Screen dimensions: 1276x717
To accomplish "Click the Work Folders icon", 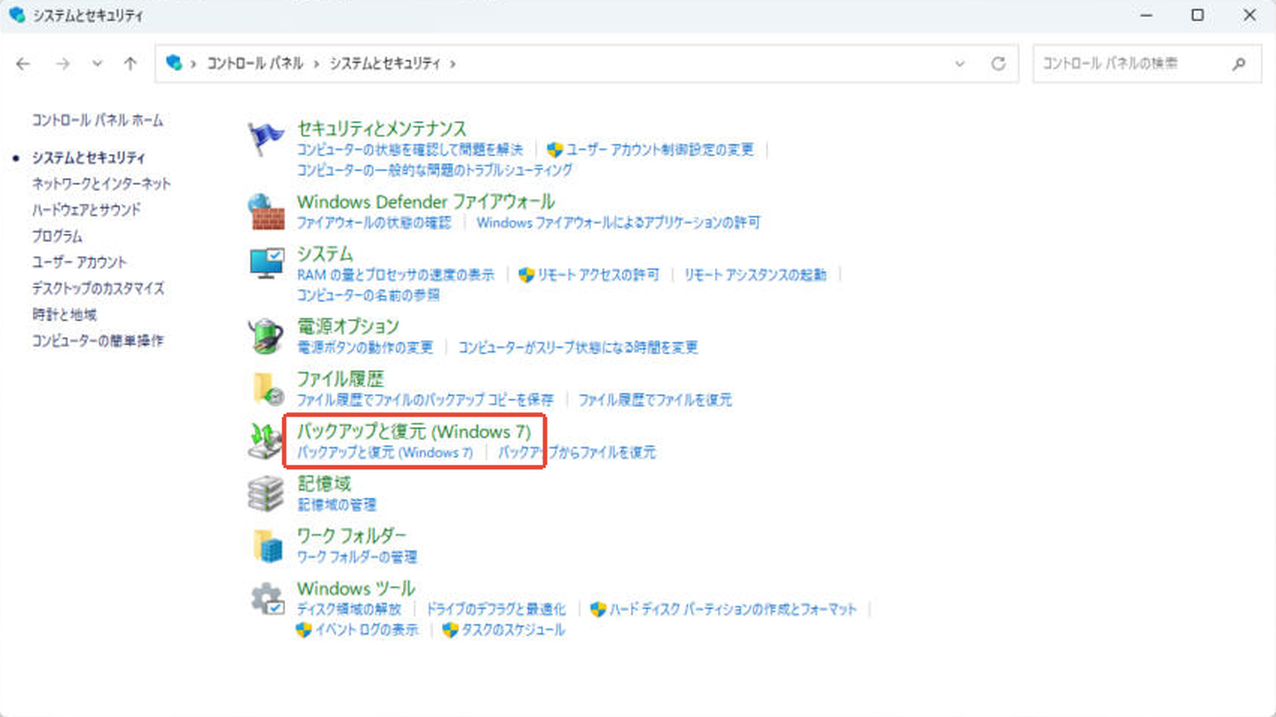I will [266, 545].
